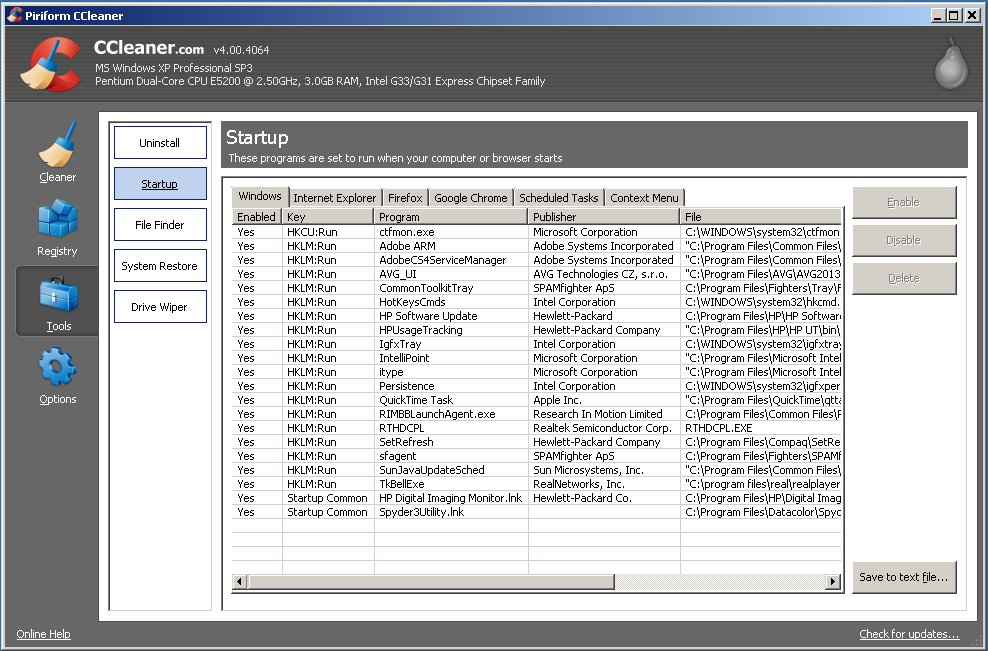Select the HotKeysCmds entry
This screenshot has width=988, height=651.
click(537, 302)
